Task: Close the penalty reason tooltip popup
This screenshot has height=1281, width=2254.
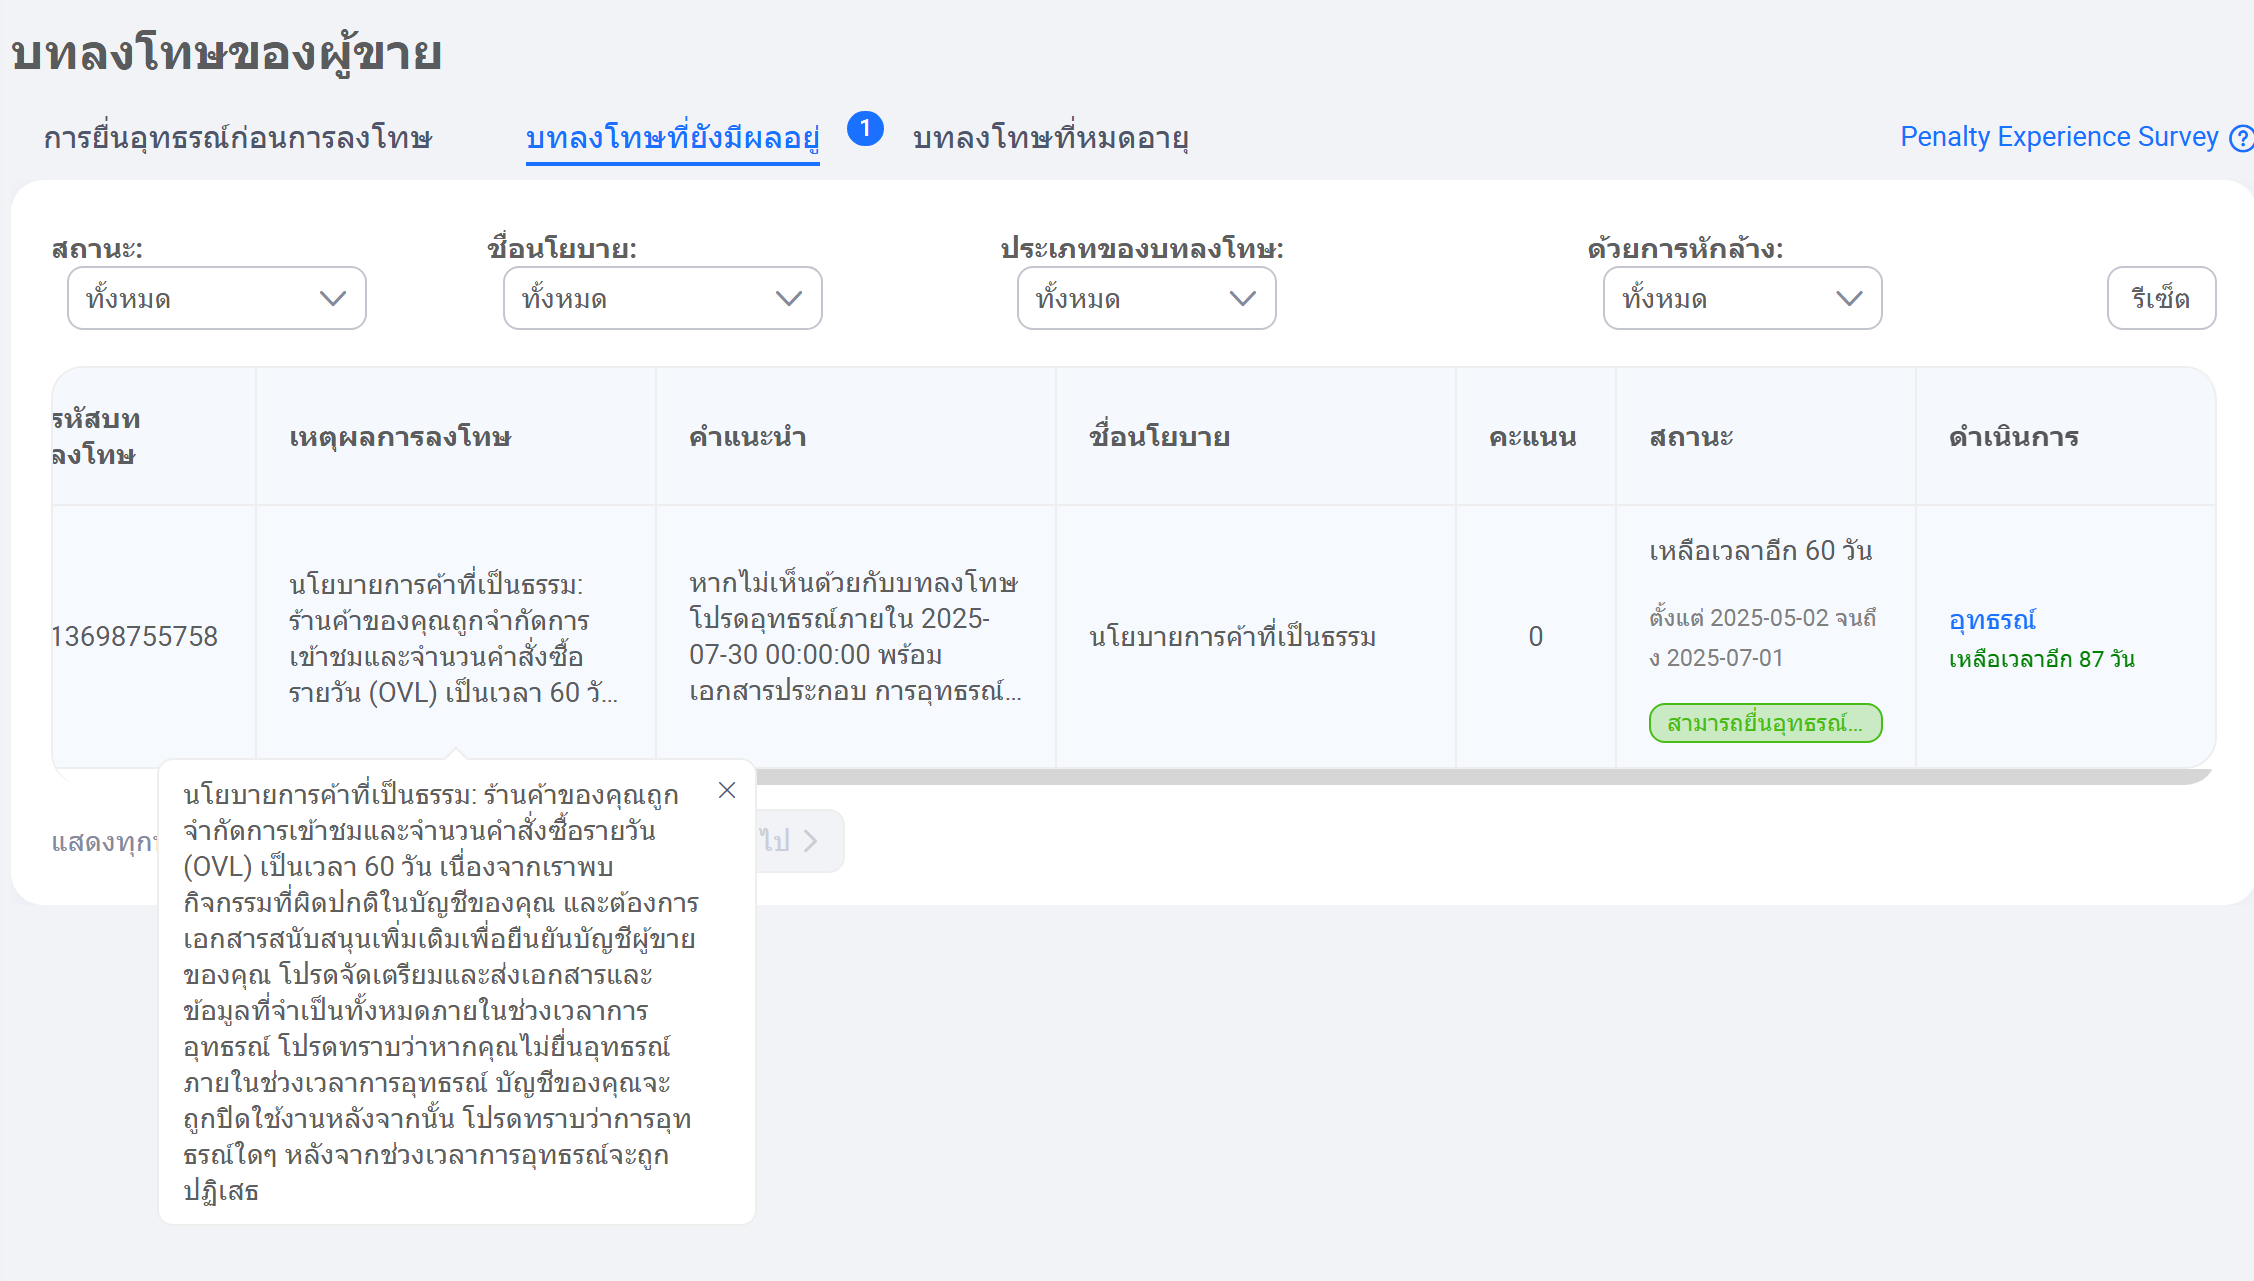Action: (727, 790)
